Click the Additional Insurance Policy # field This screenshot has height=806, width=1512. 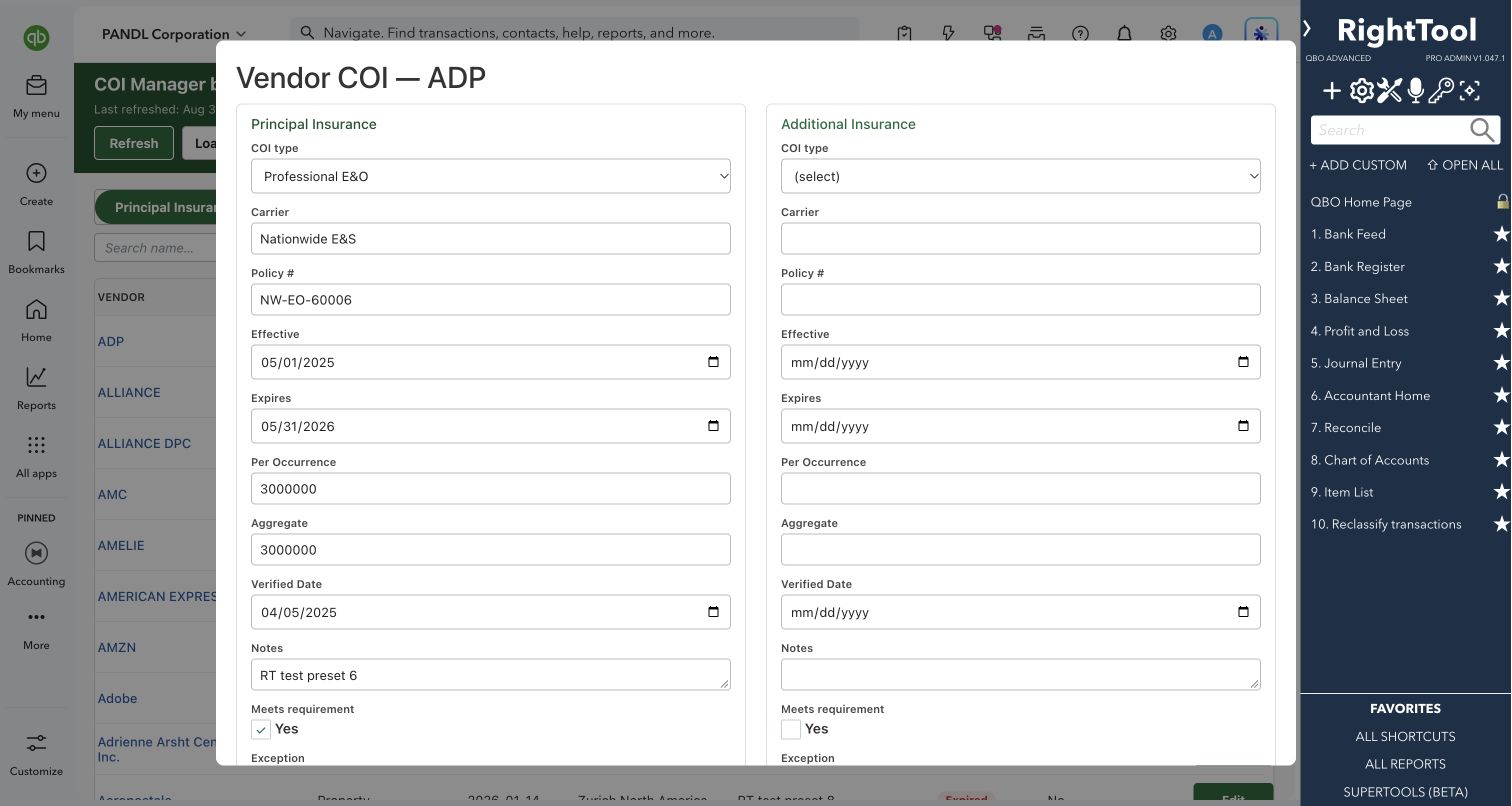pyautogui.click(x=1021, y=300)
